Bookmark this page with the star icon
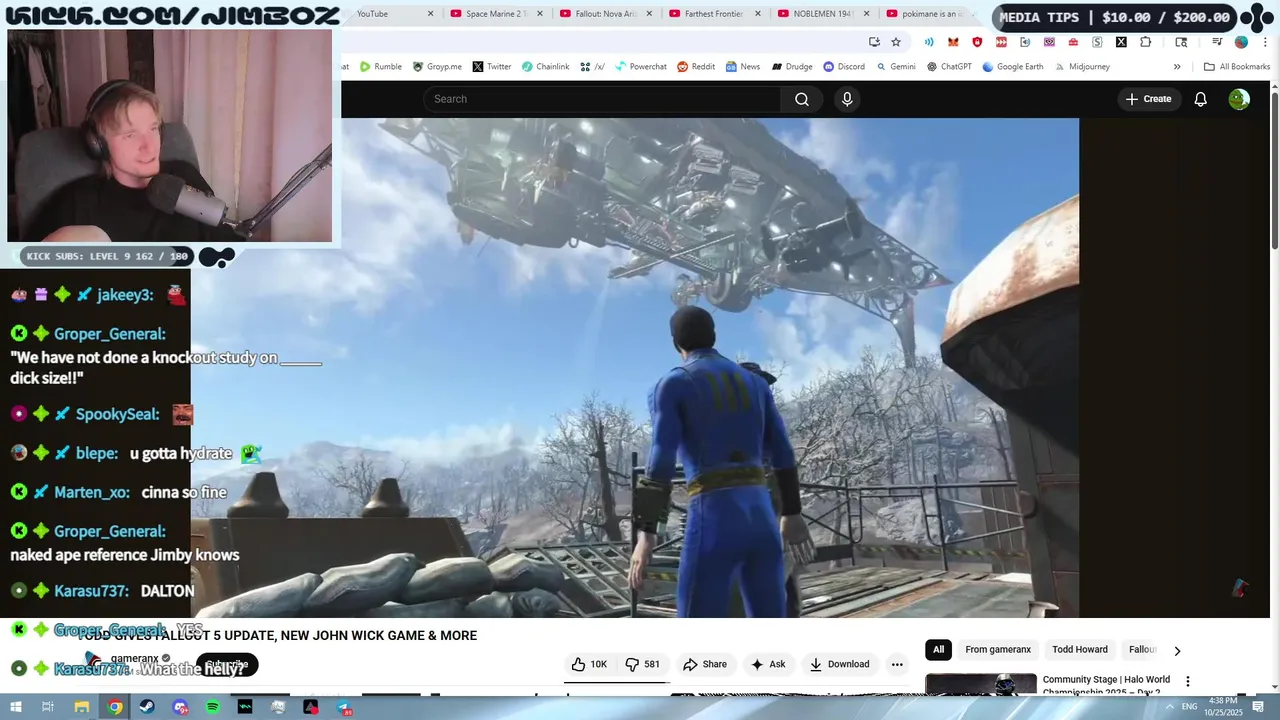1280x720 pixels. point(896,42)
